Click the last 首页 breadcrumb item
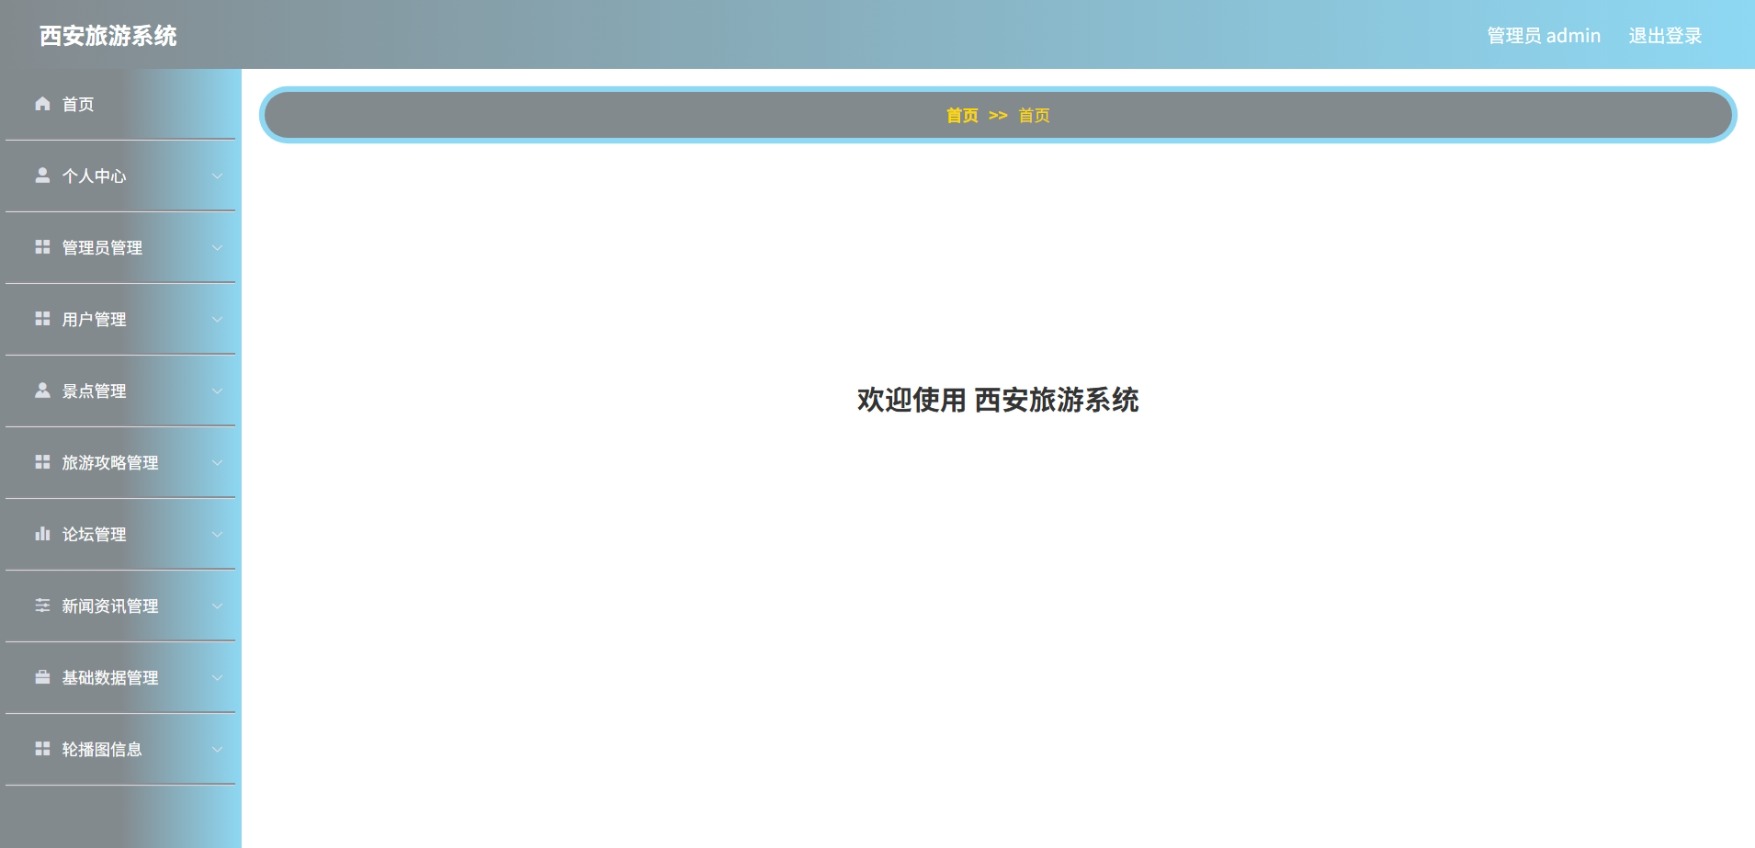 coord(1034,115)
